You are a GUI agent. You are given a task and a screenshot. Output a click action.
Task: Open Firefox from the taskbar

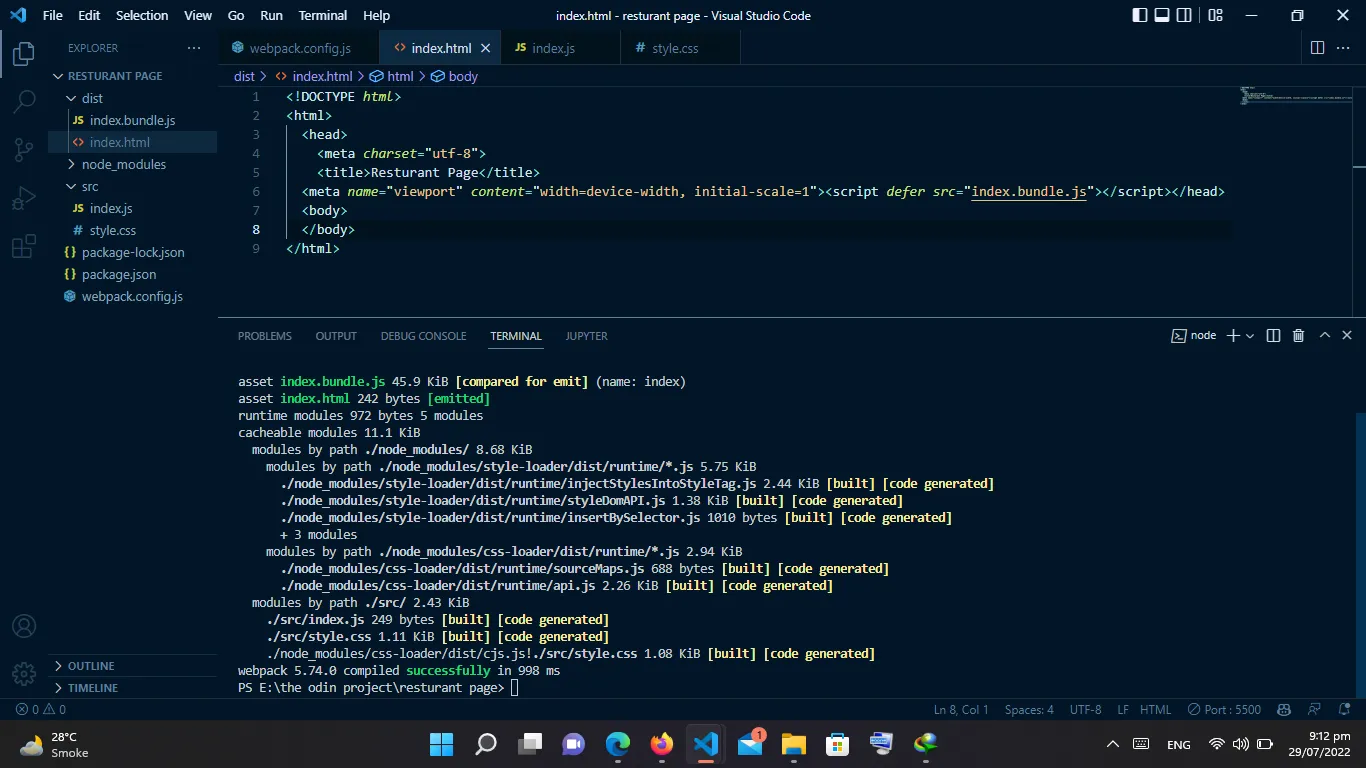[x=661, y=744]
